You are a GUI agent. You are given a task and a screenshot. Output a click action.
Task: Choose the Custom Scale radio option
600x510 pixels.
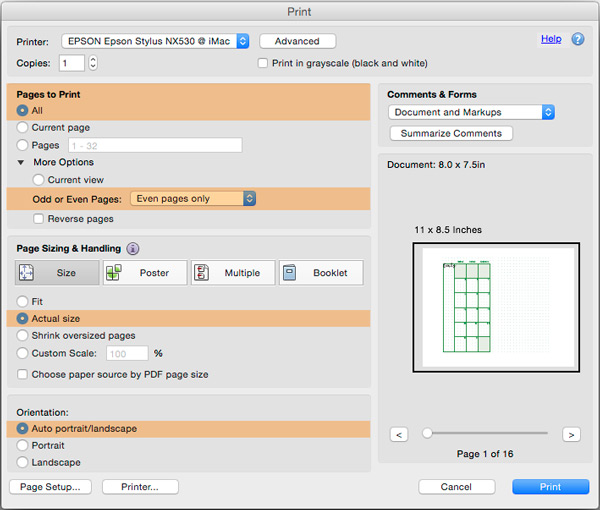coord(22,353)
